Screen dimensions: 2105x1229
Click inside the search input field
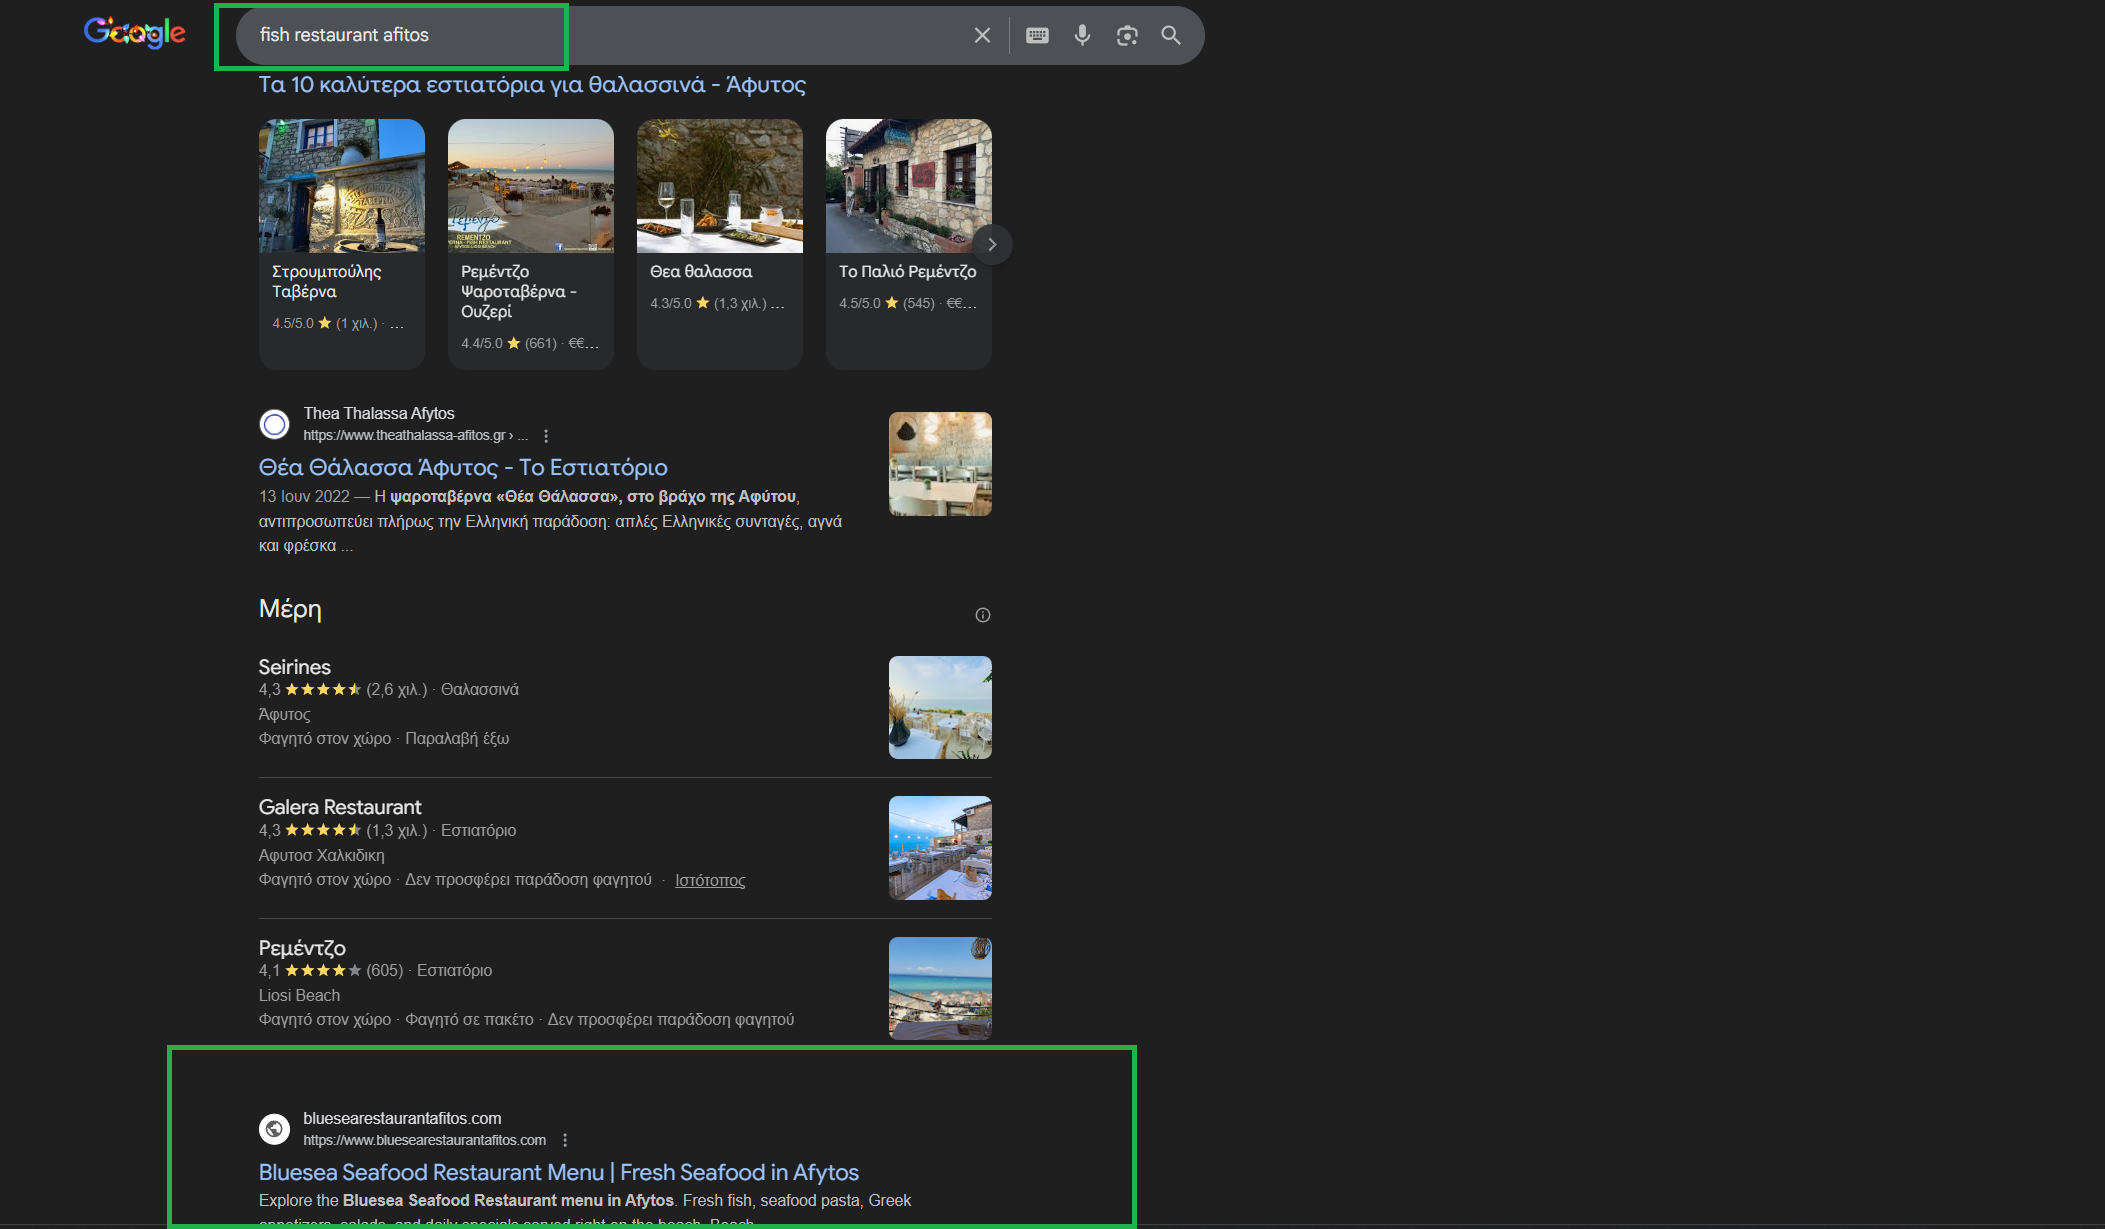[x=600, y=35]
